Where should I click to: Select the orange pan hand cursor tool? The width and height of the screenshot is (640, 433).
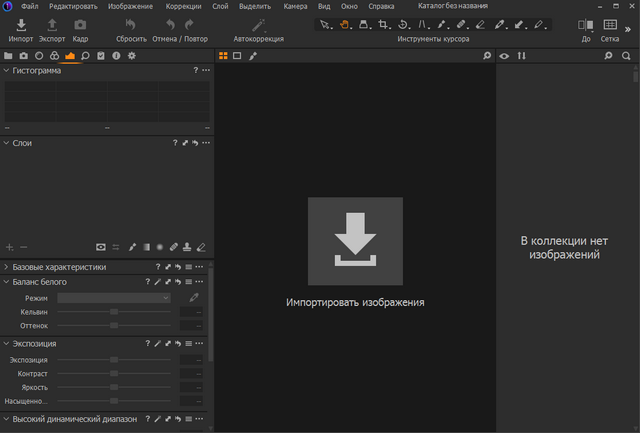[x=345, y=24]
